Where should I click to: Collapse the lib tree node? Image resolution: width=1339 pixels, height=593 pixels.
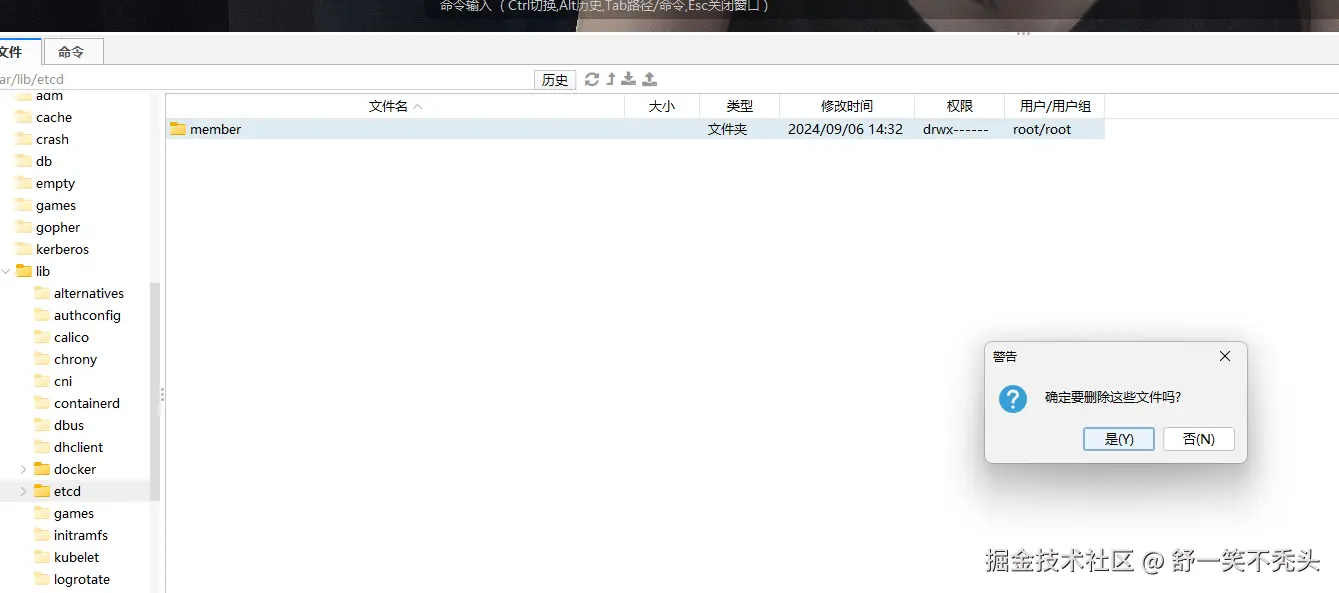(x=7, y=271)
